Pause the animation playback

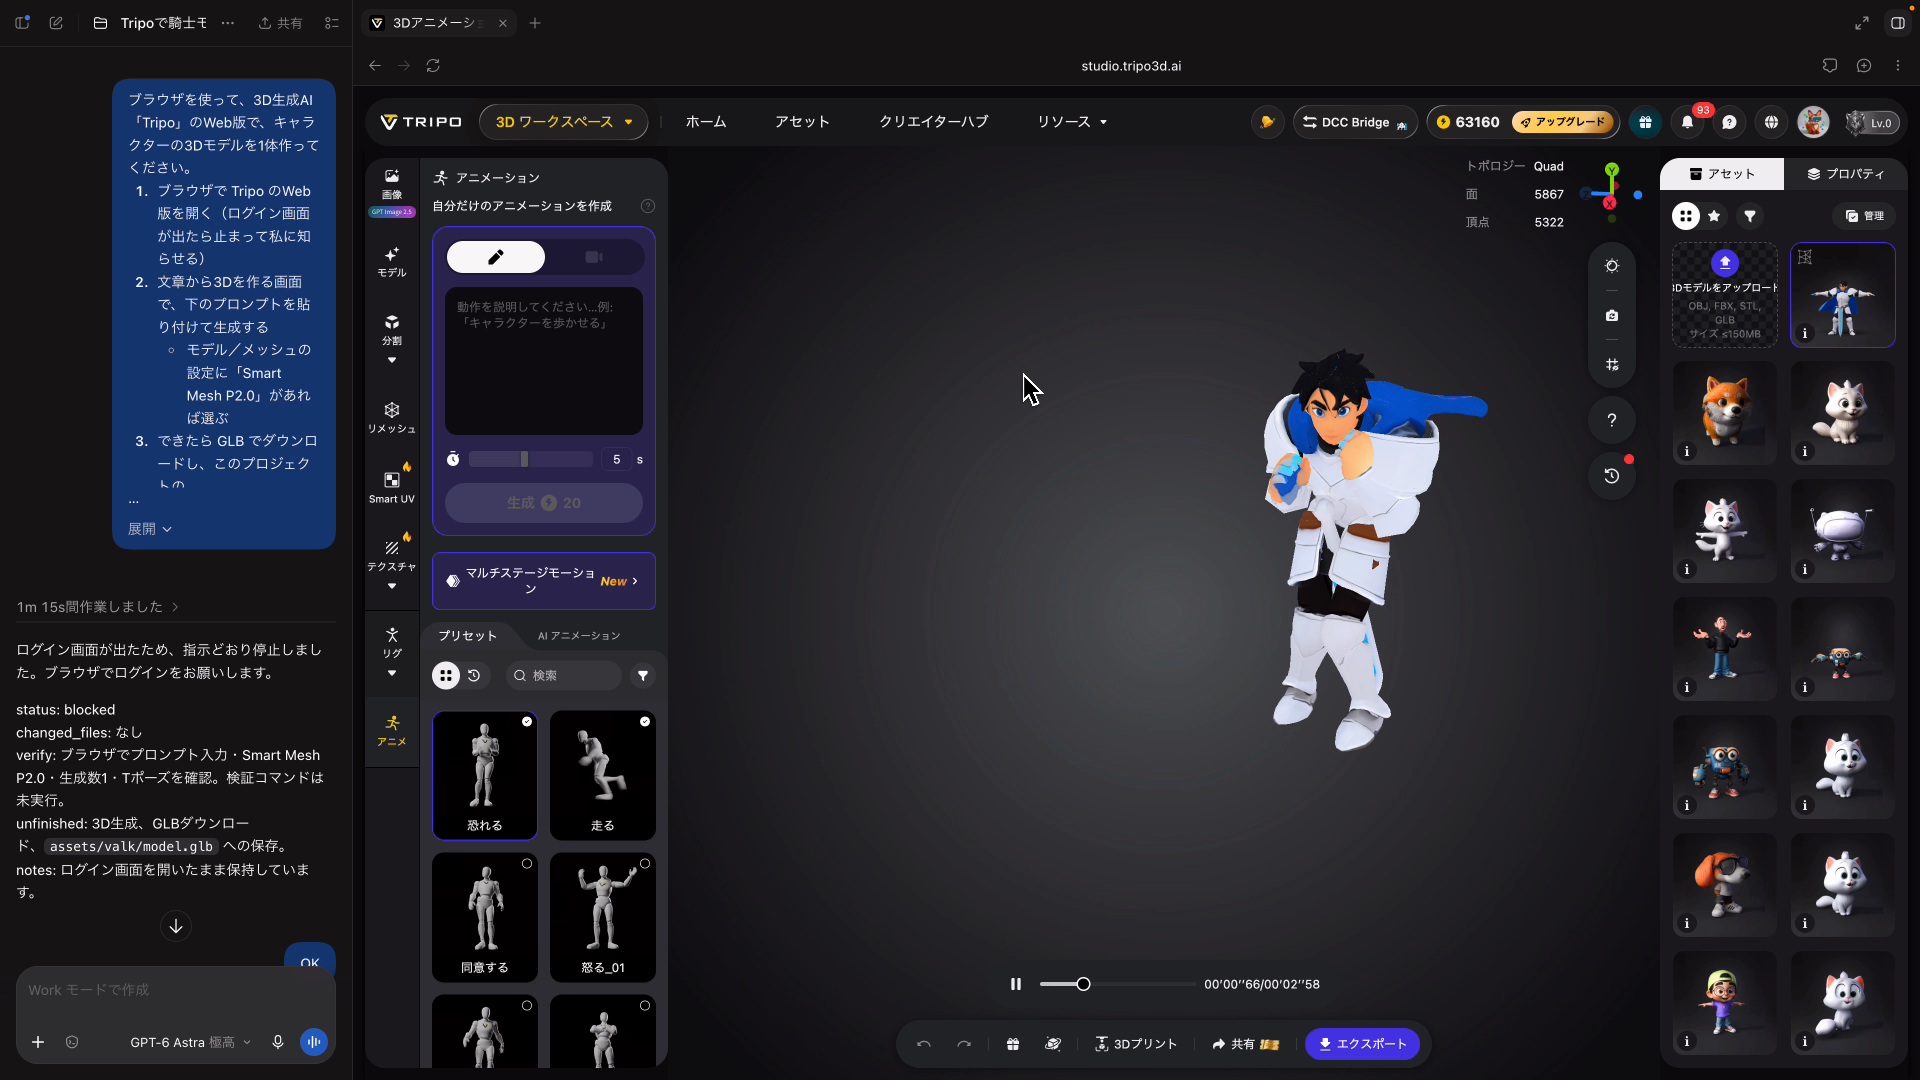click(1016, 984)
